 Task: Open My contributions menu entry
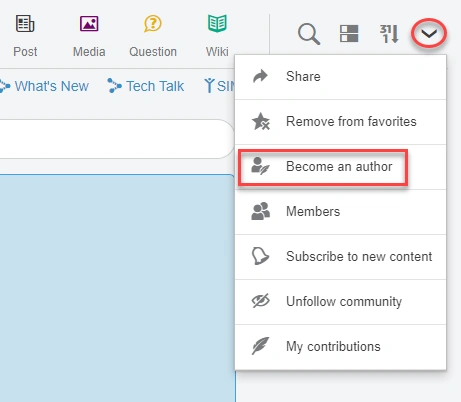[341, 347]
